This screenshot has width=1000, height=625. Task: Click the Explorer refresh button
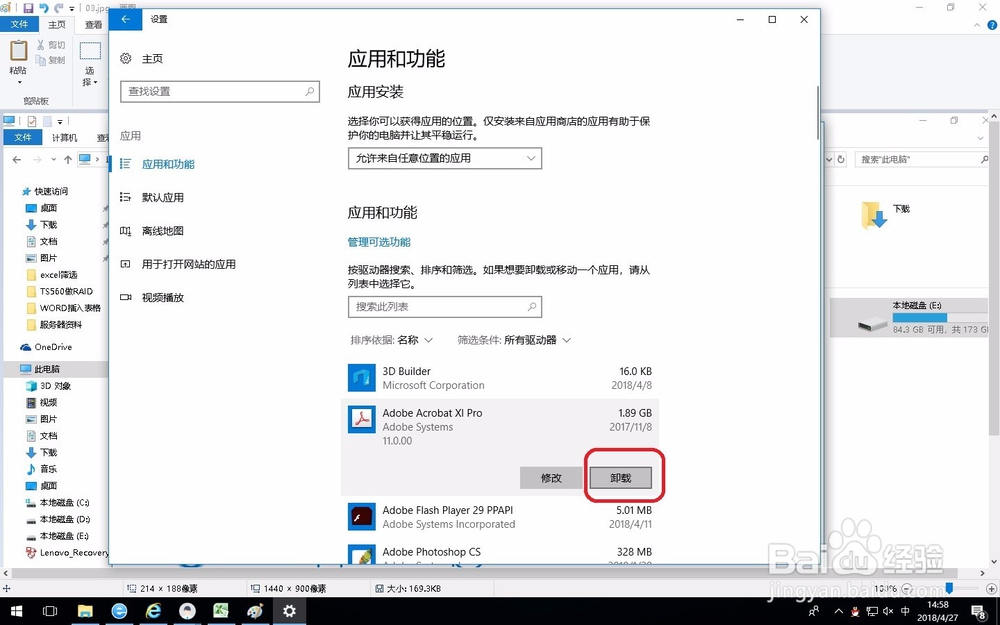[x=841, y=159]
